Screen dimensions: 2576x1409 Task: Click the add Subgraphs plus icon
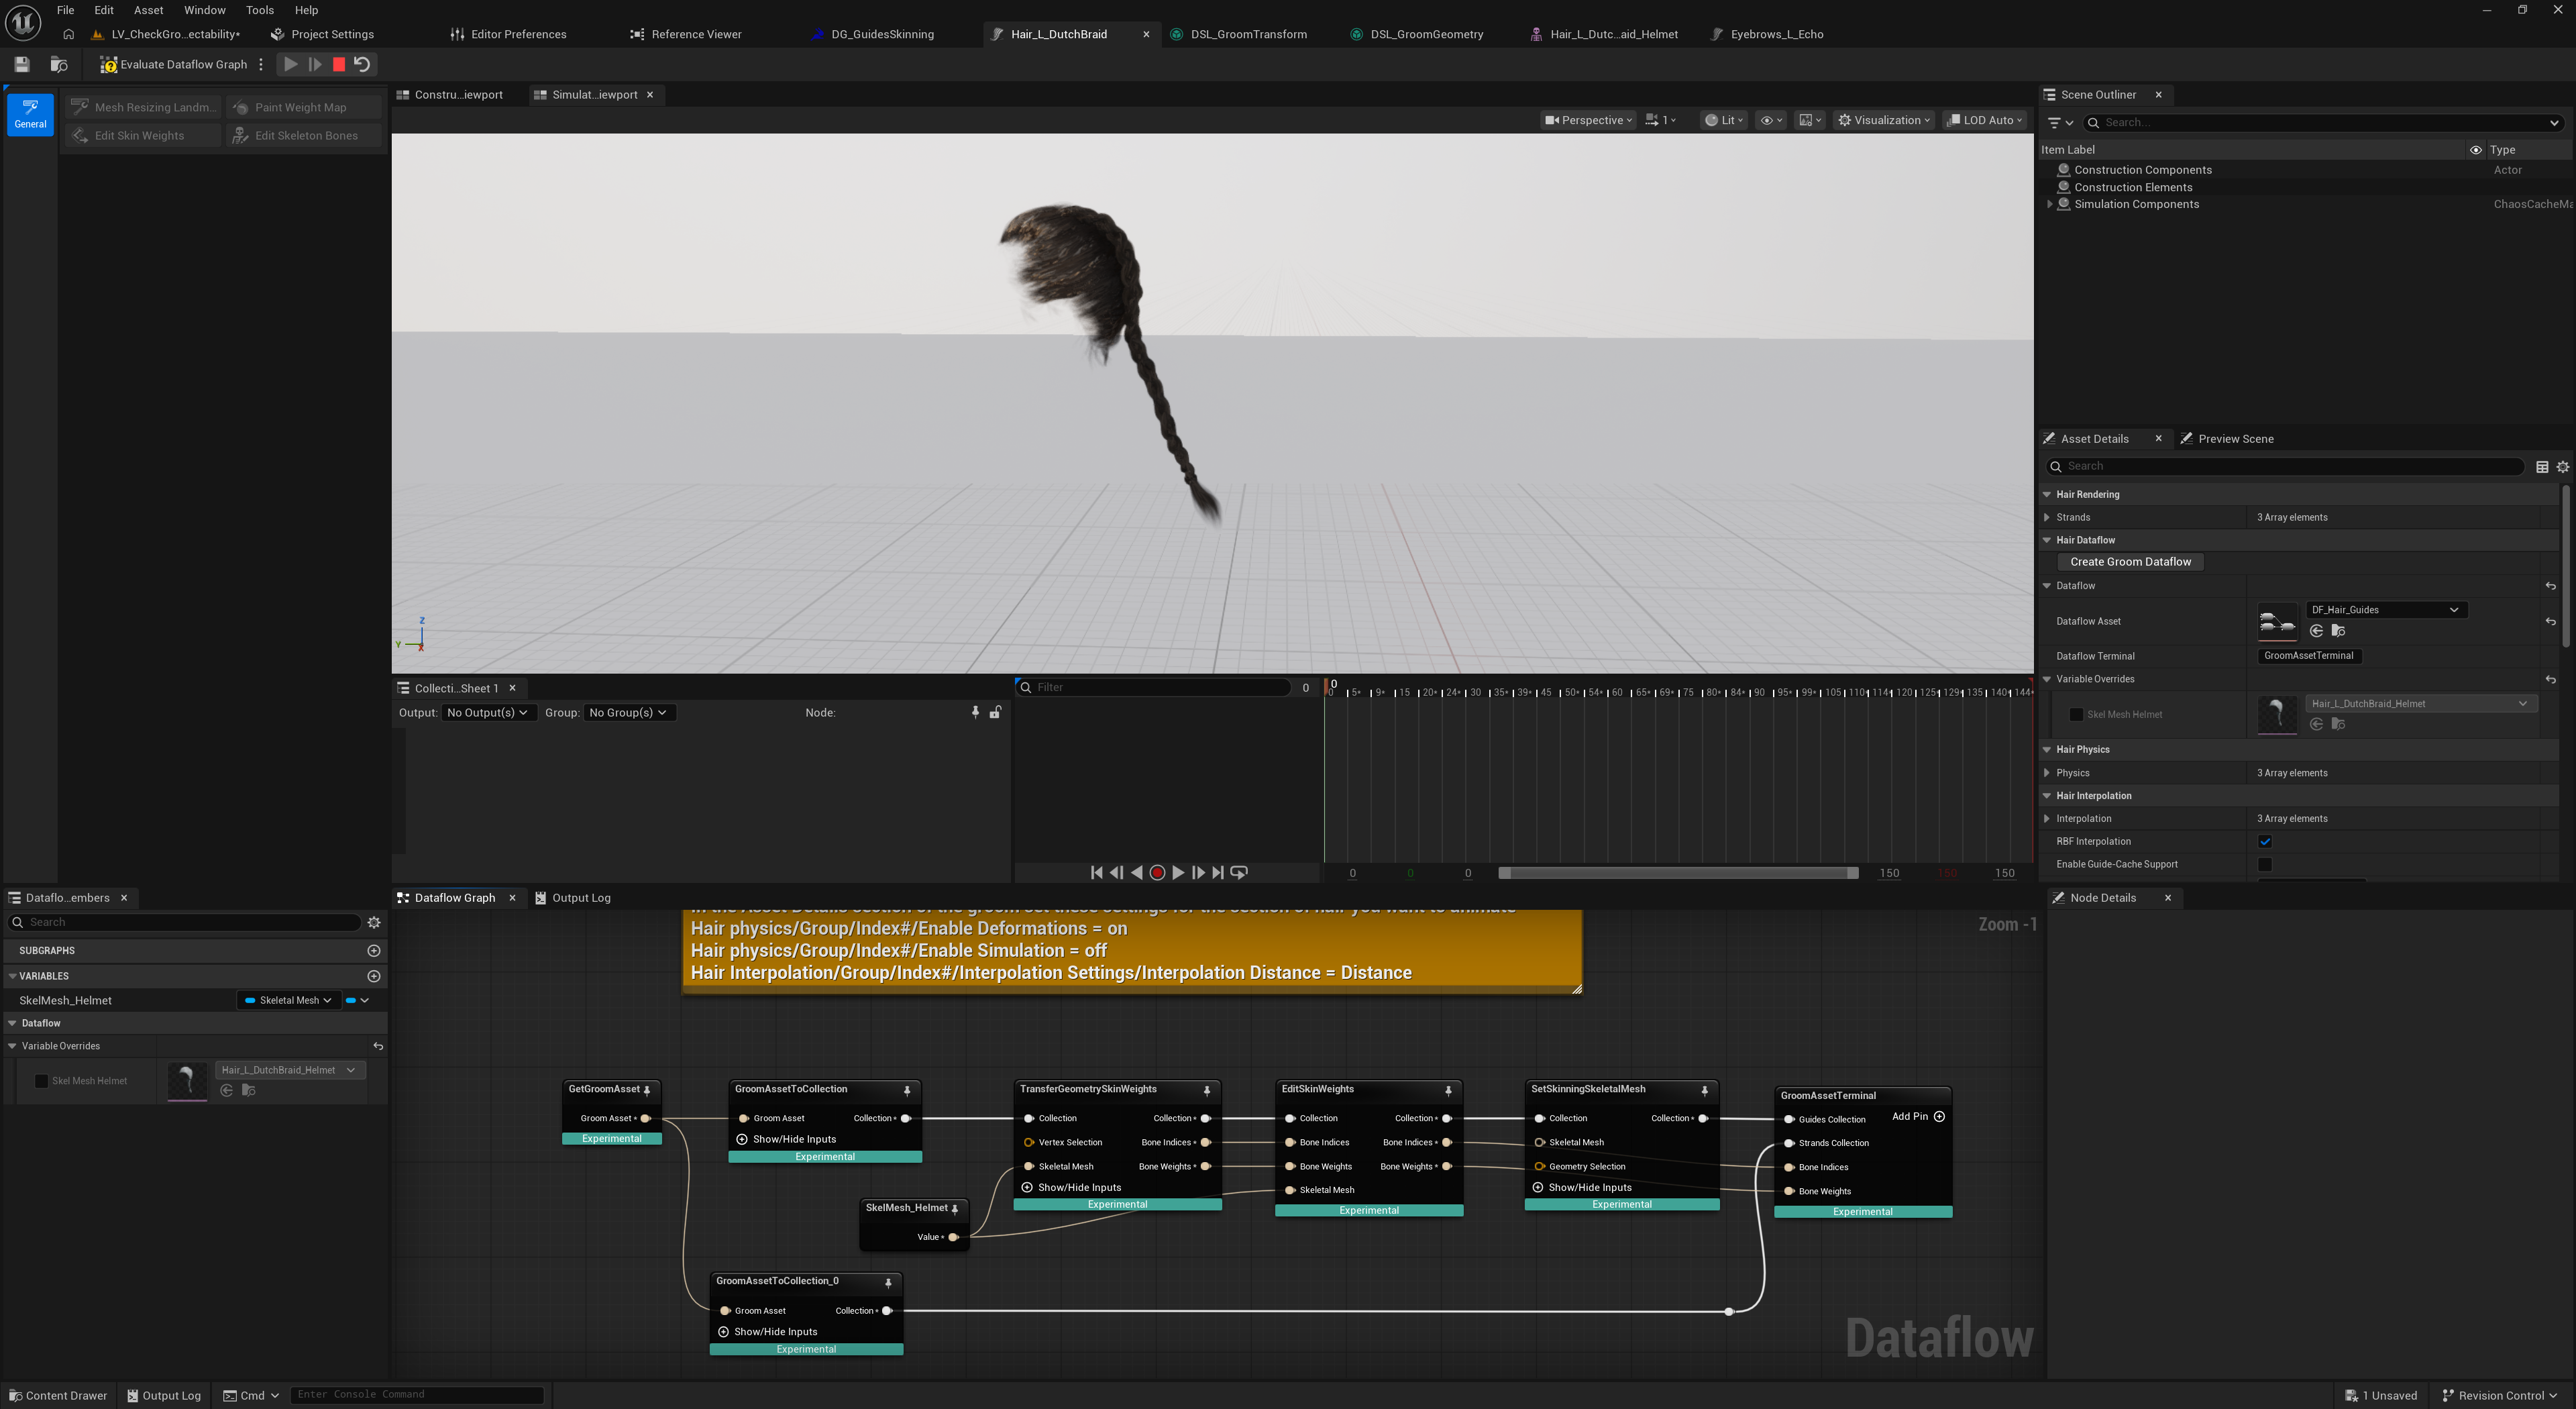pyautogui.click(x=374, y=950)
